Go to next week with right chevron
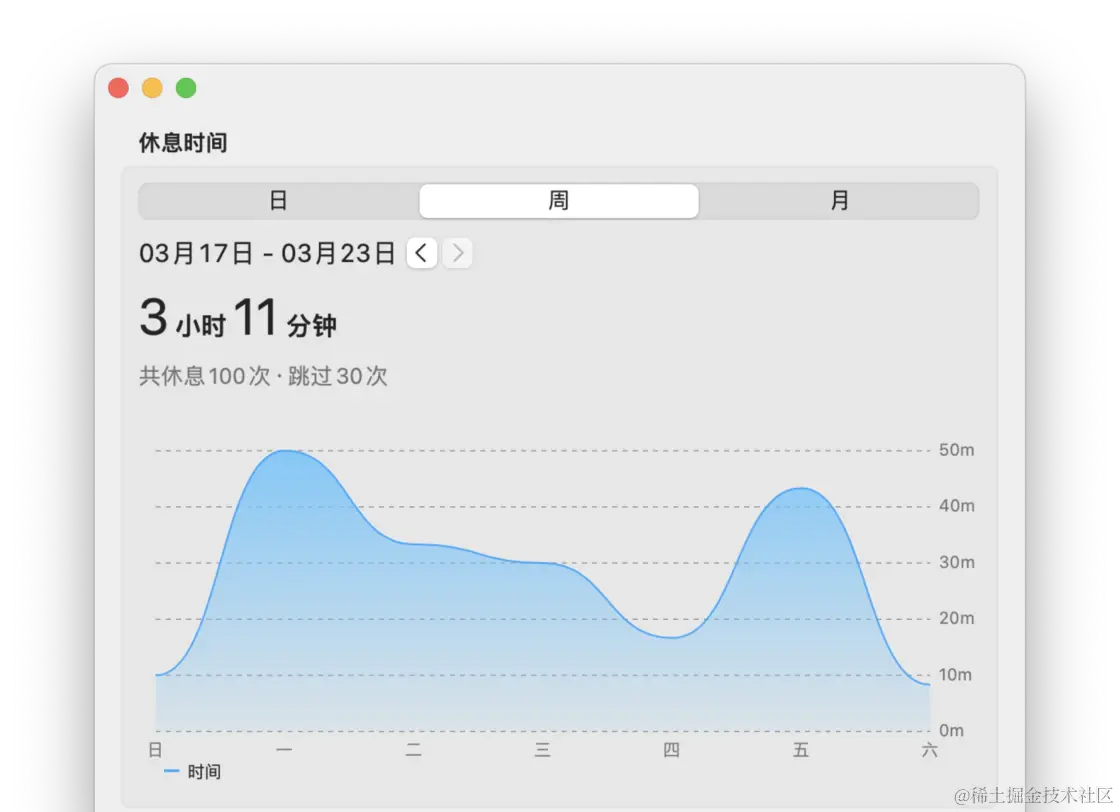Screen dimensions: 1120x812 457,253
